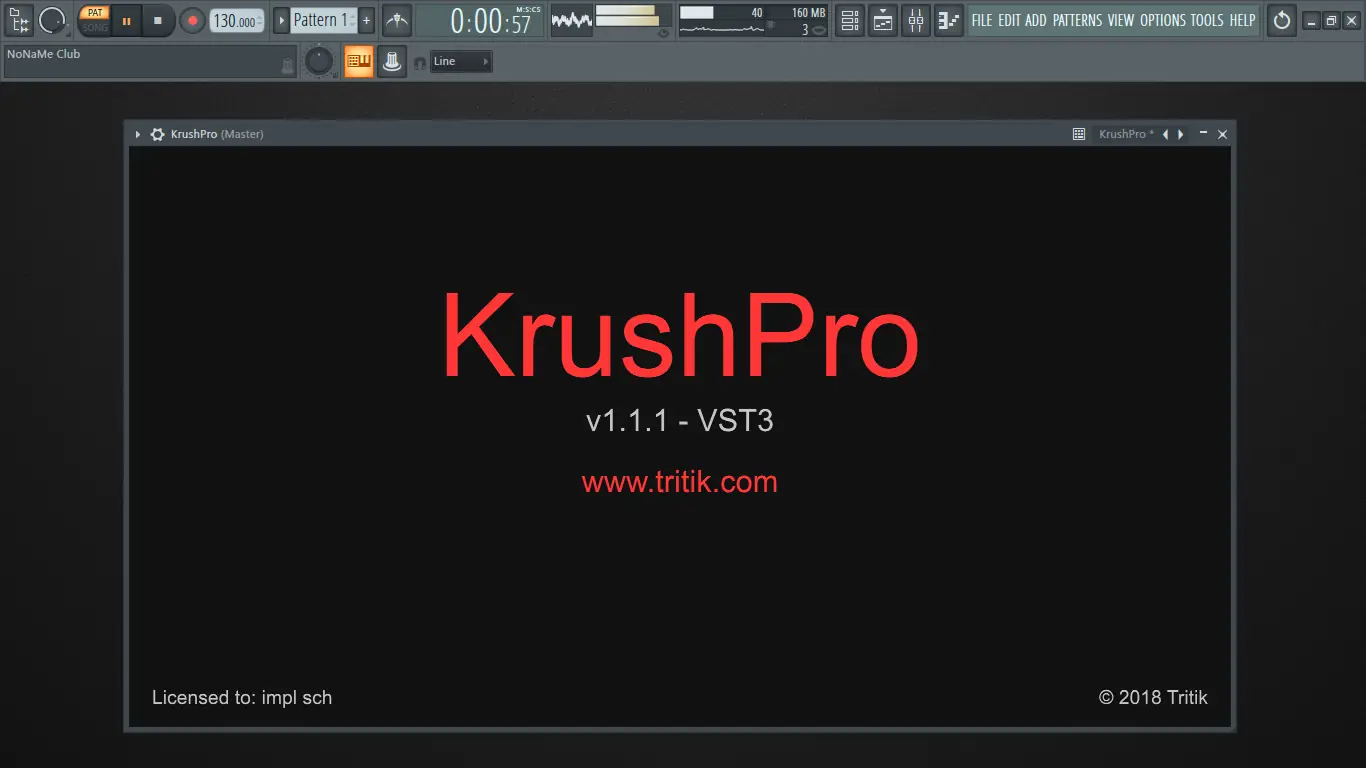1366x768 pixels.
Task: Open the ADD menu
Action: coord(1036,20)
